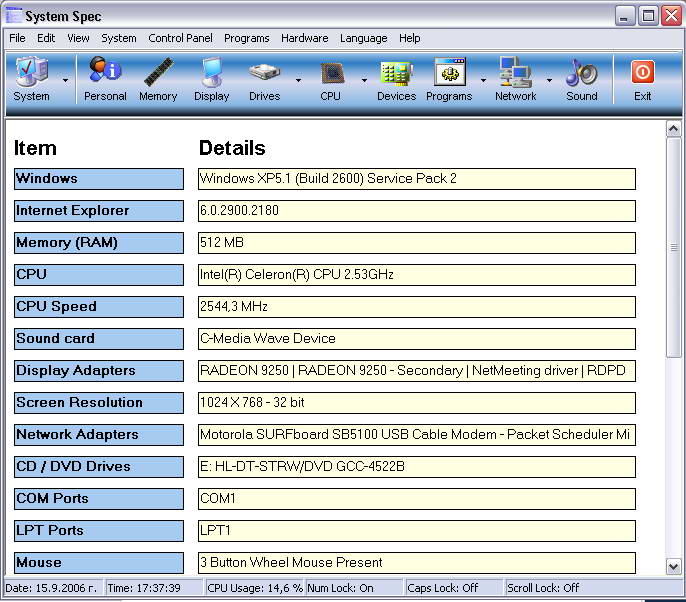This screenshot has height=602, width=686.
Task: Open the Help menu
Action: pyautogui.click(x=410, y=38)
